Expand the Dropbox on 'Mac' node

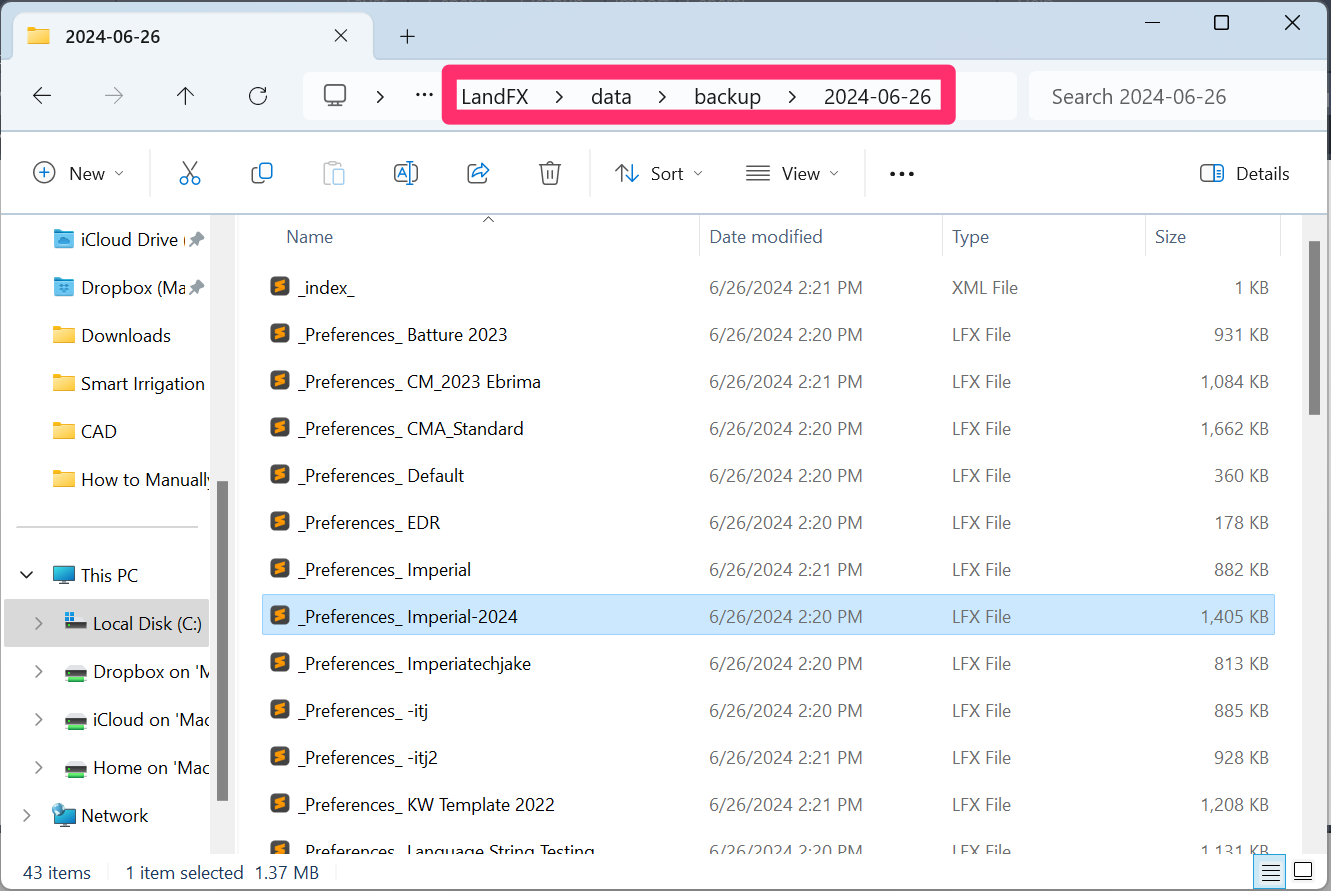(38, 671)
